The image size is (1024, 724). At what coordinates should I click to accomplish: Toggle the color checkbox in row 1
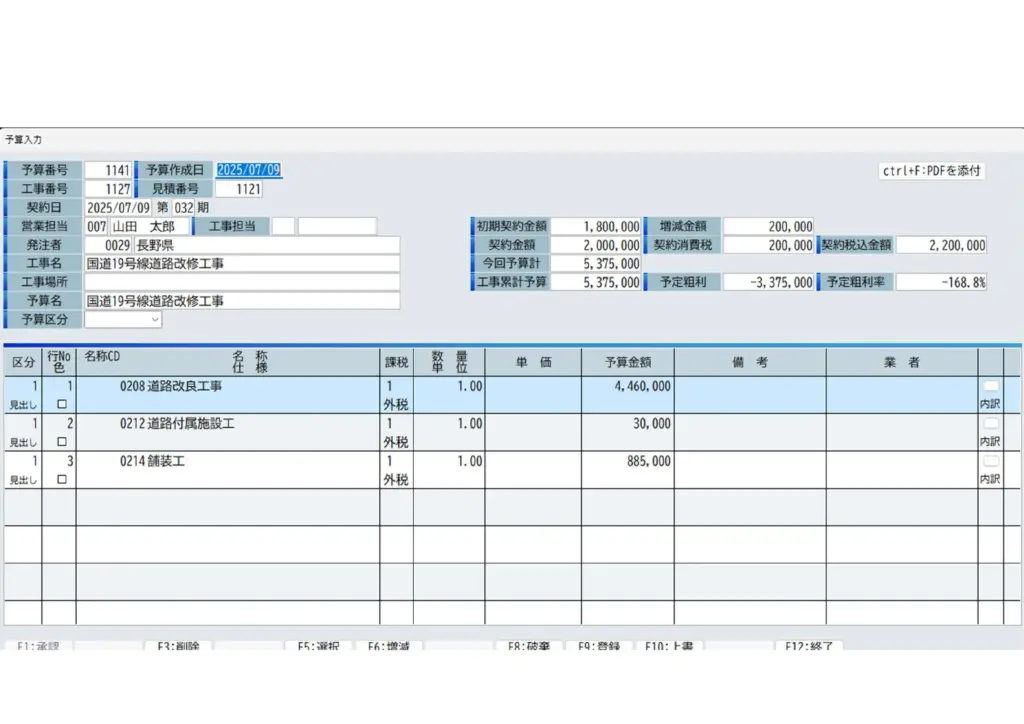coord(62,405)
